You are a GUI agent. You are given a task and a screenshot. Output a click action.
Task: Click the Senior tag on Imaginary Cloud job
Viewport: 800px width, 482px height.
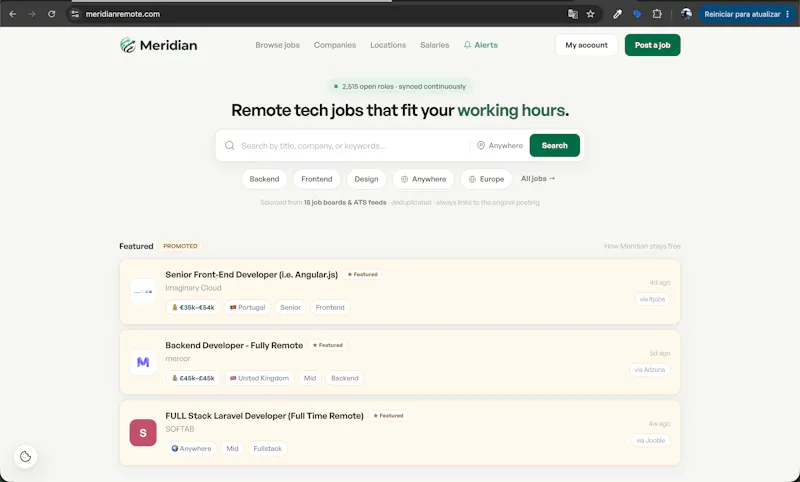click(x=290, y=307)
